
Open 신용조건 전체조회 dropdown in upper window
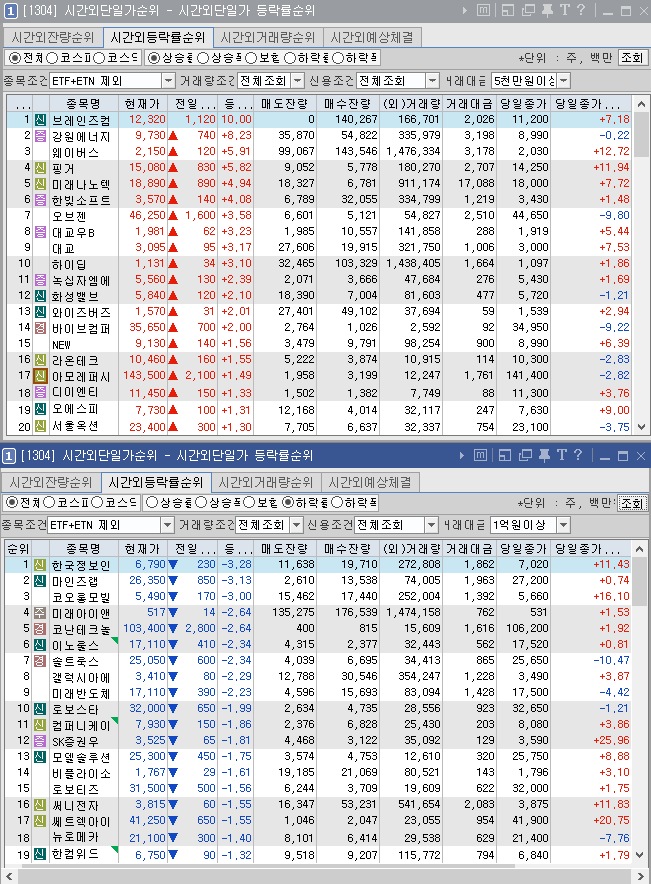pyautogui.click(x=432, y=81)
